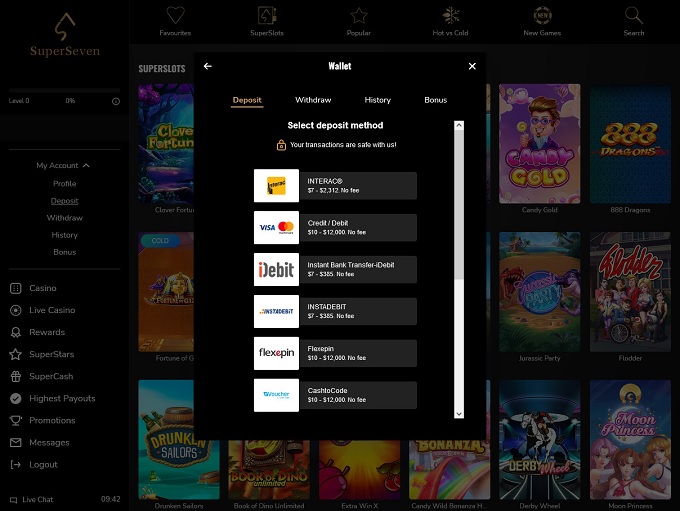Click the level info icon in sidebar
Image resolution: width=680 pixels, height=511 pixels.
[116, 101]
